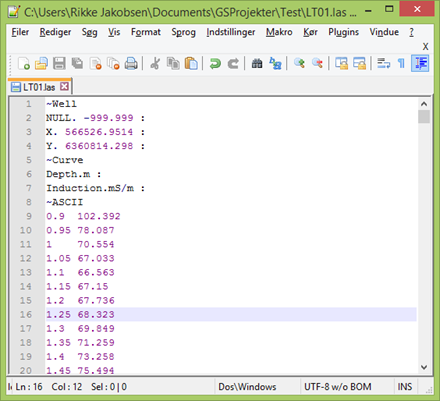The width and height of the screenshot is (440, 401).
Task: Open the Filer menu
Action: (20, 32)
